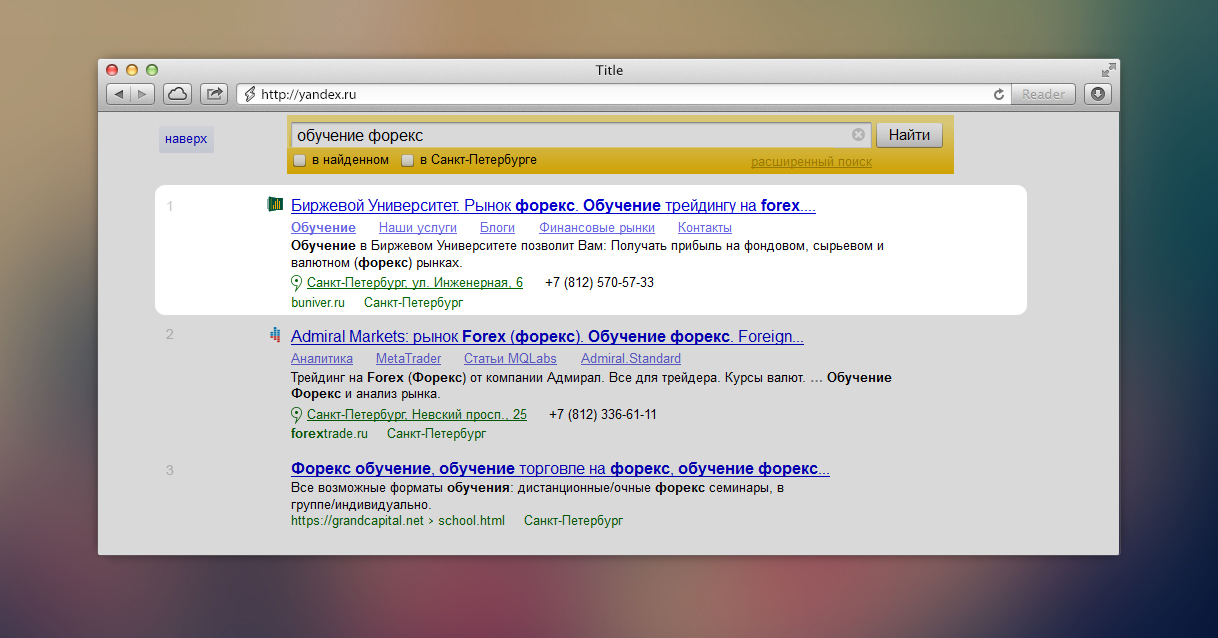Click the Найти search button
Viewport: 1218px width, 638px height.
tap(909, 135)
